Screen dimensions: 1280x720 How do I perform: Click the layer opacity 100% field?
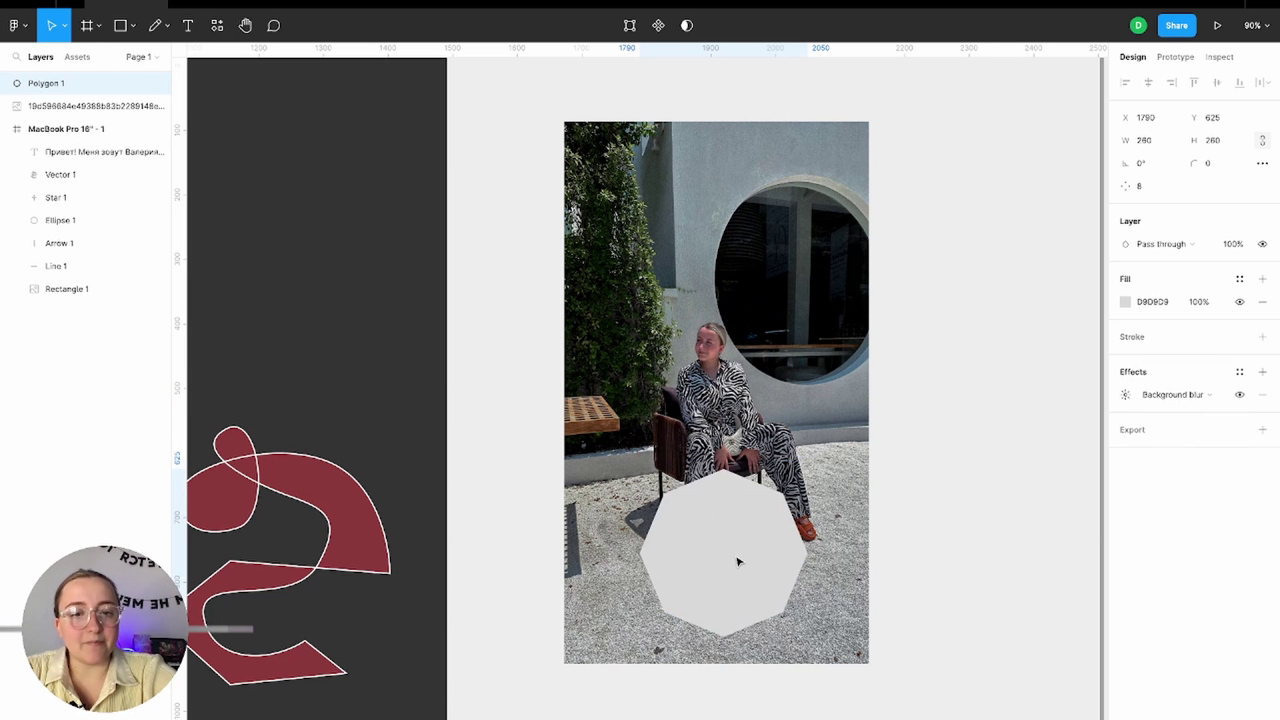[1232, 244]
